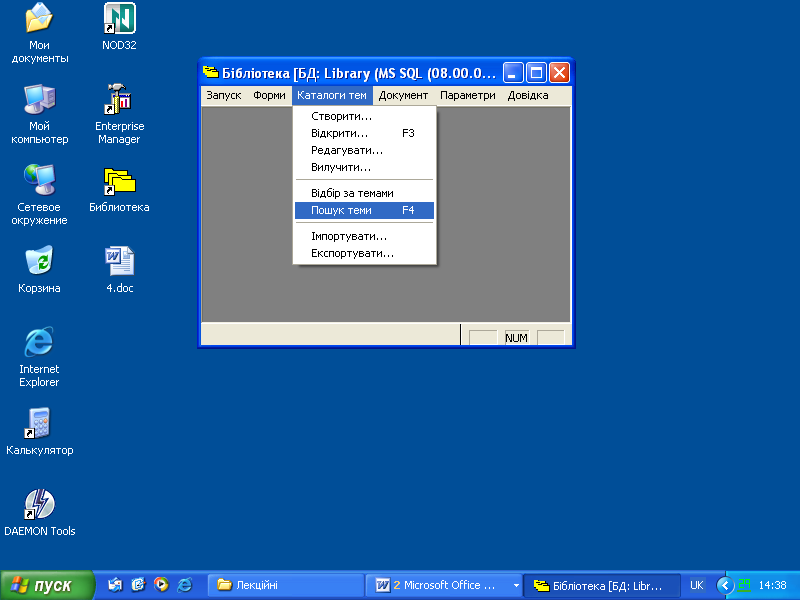Open Enterprise Manager shortcut
This screenshot has width=800, height=600.
tap(119, 114)
